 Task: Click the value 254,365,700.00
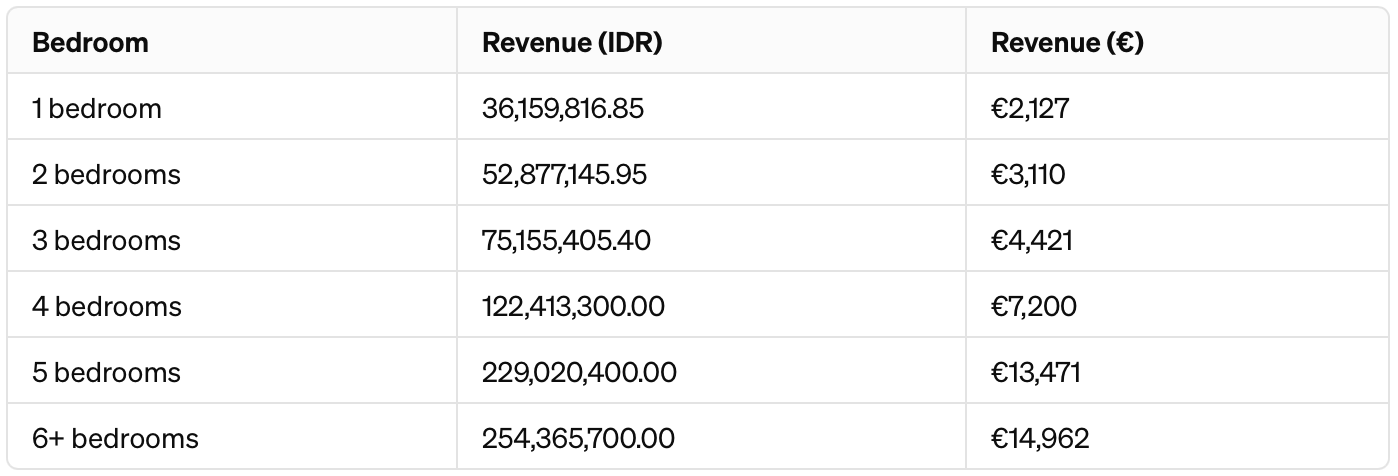[578, 438]
